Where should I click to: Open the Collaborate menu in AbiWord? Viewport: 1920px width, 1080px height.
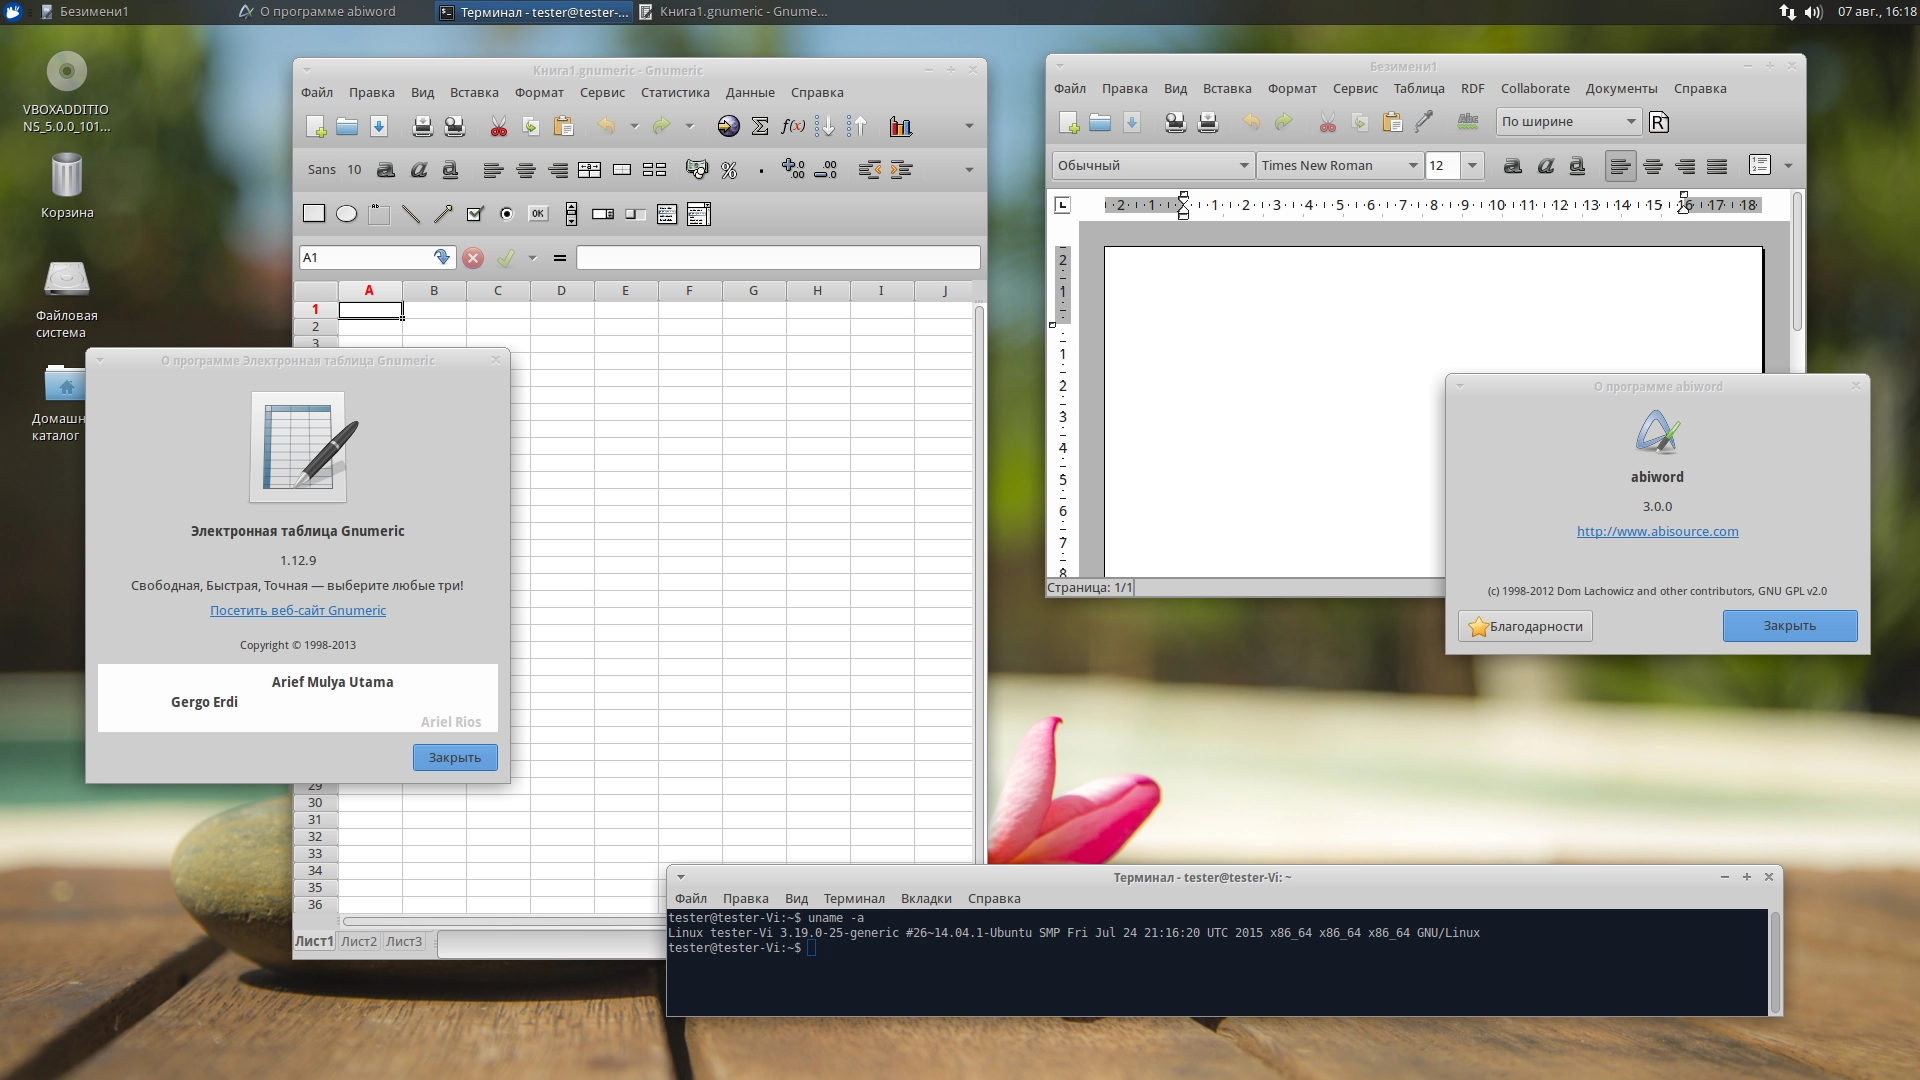[x=1535, y=89]
